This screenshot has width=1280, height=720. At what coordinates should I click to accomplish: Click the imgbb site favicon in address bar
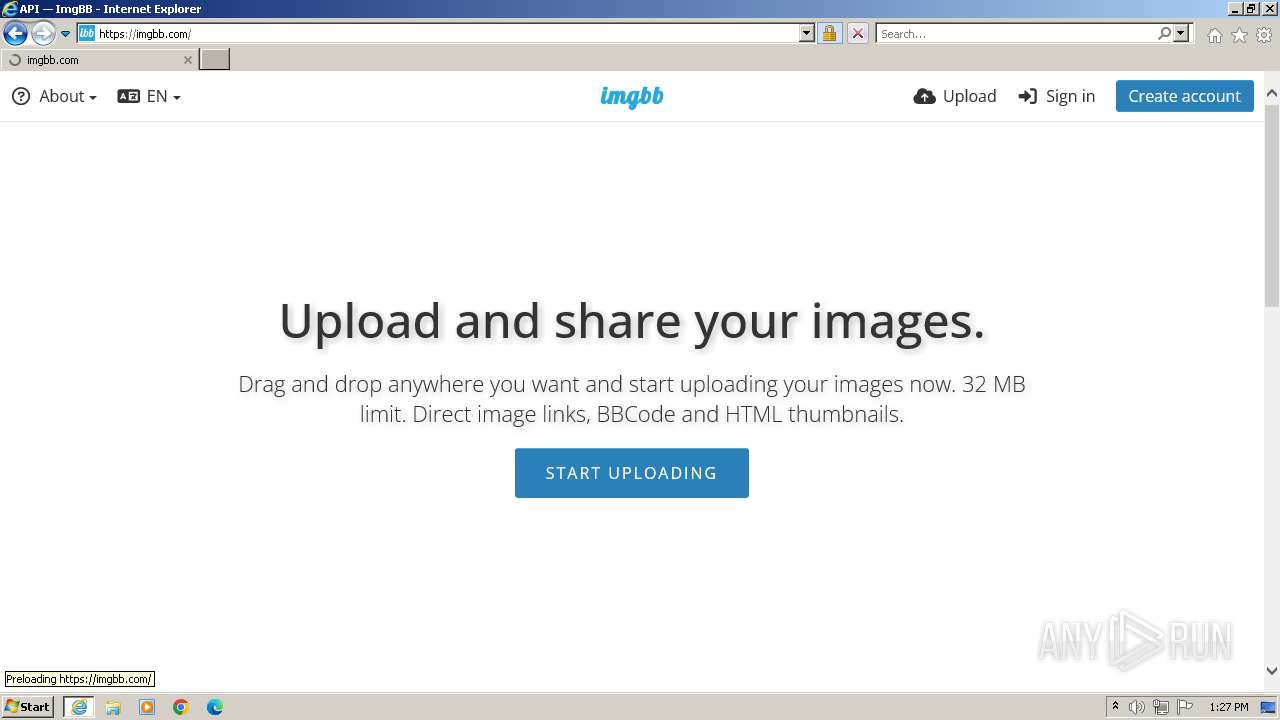(87, 33)
